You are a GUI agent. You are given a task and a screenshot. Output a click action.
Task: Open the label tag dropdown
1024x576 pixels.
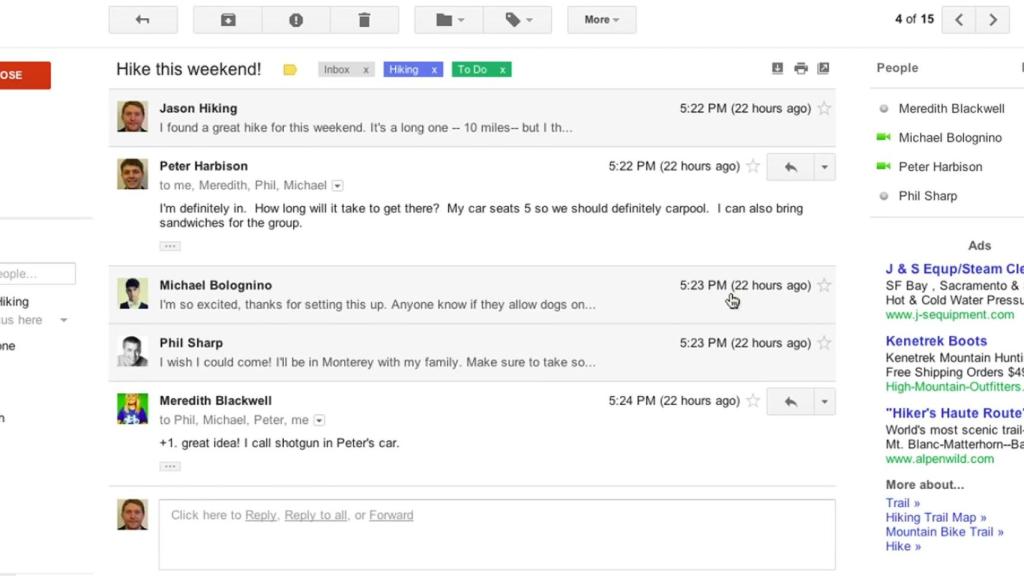[x=517, y=19]
